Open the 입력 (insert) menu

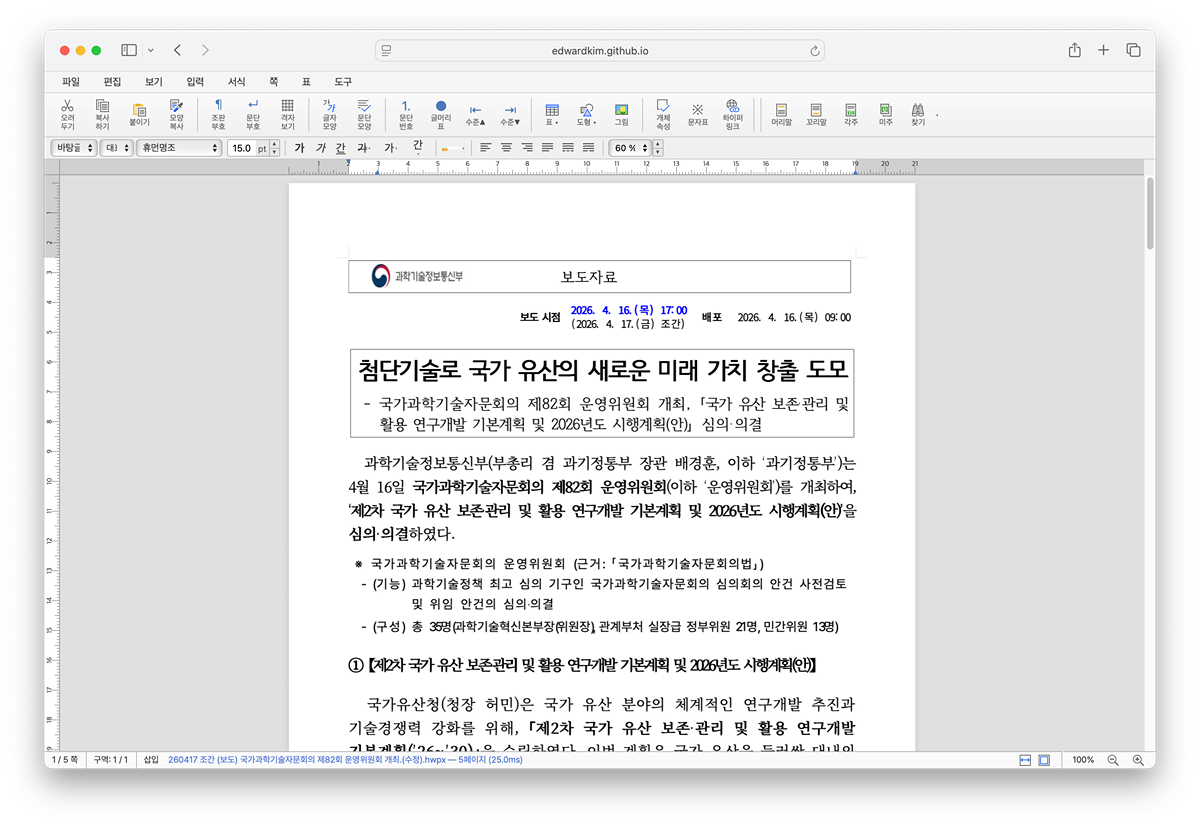(x=195, y=81)
